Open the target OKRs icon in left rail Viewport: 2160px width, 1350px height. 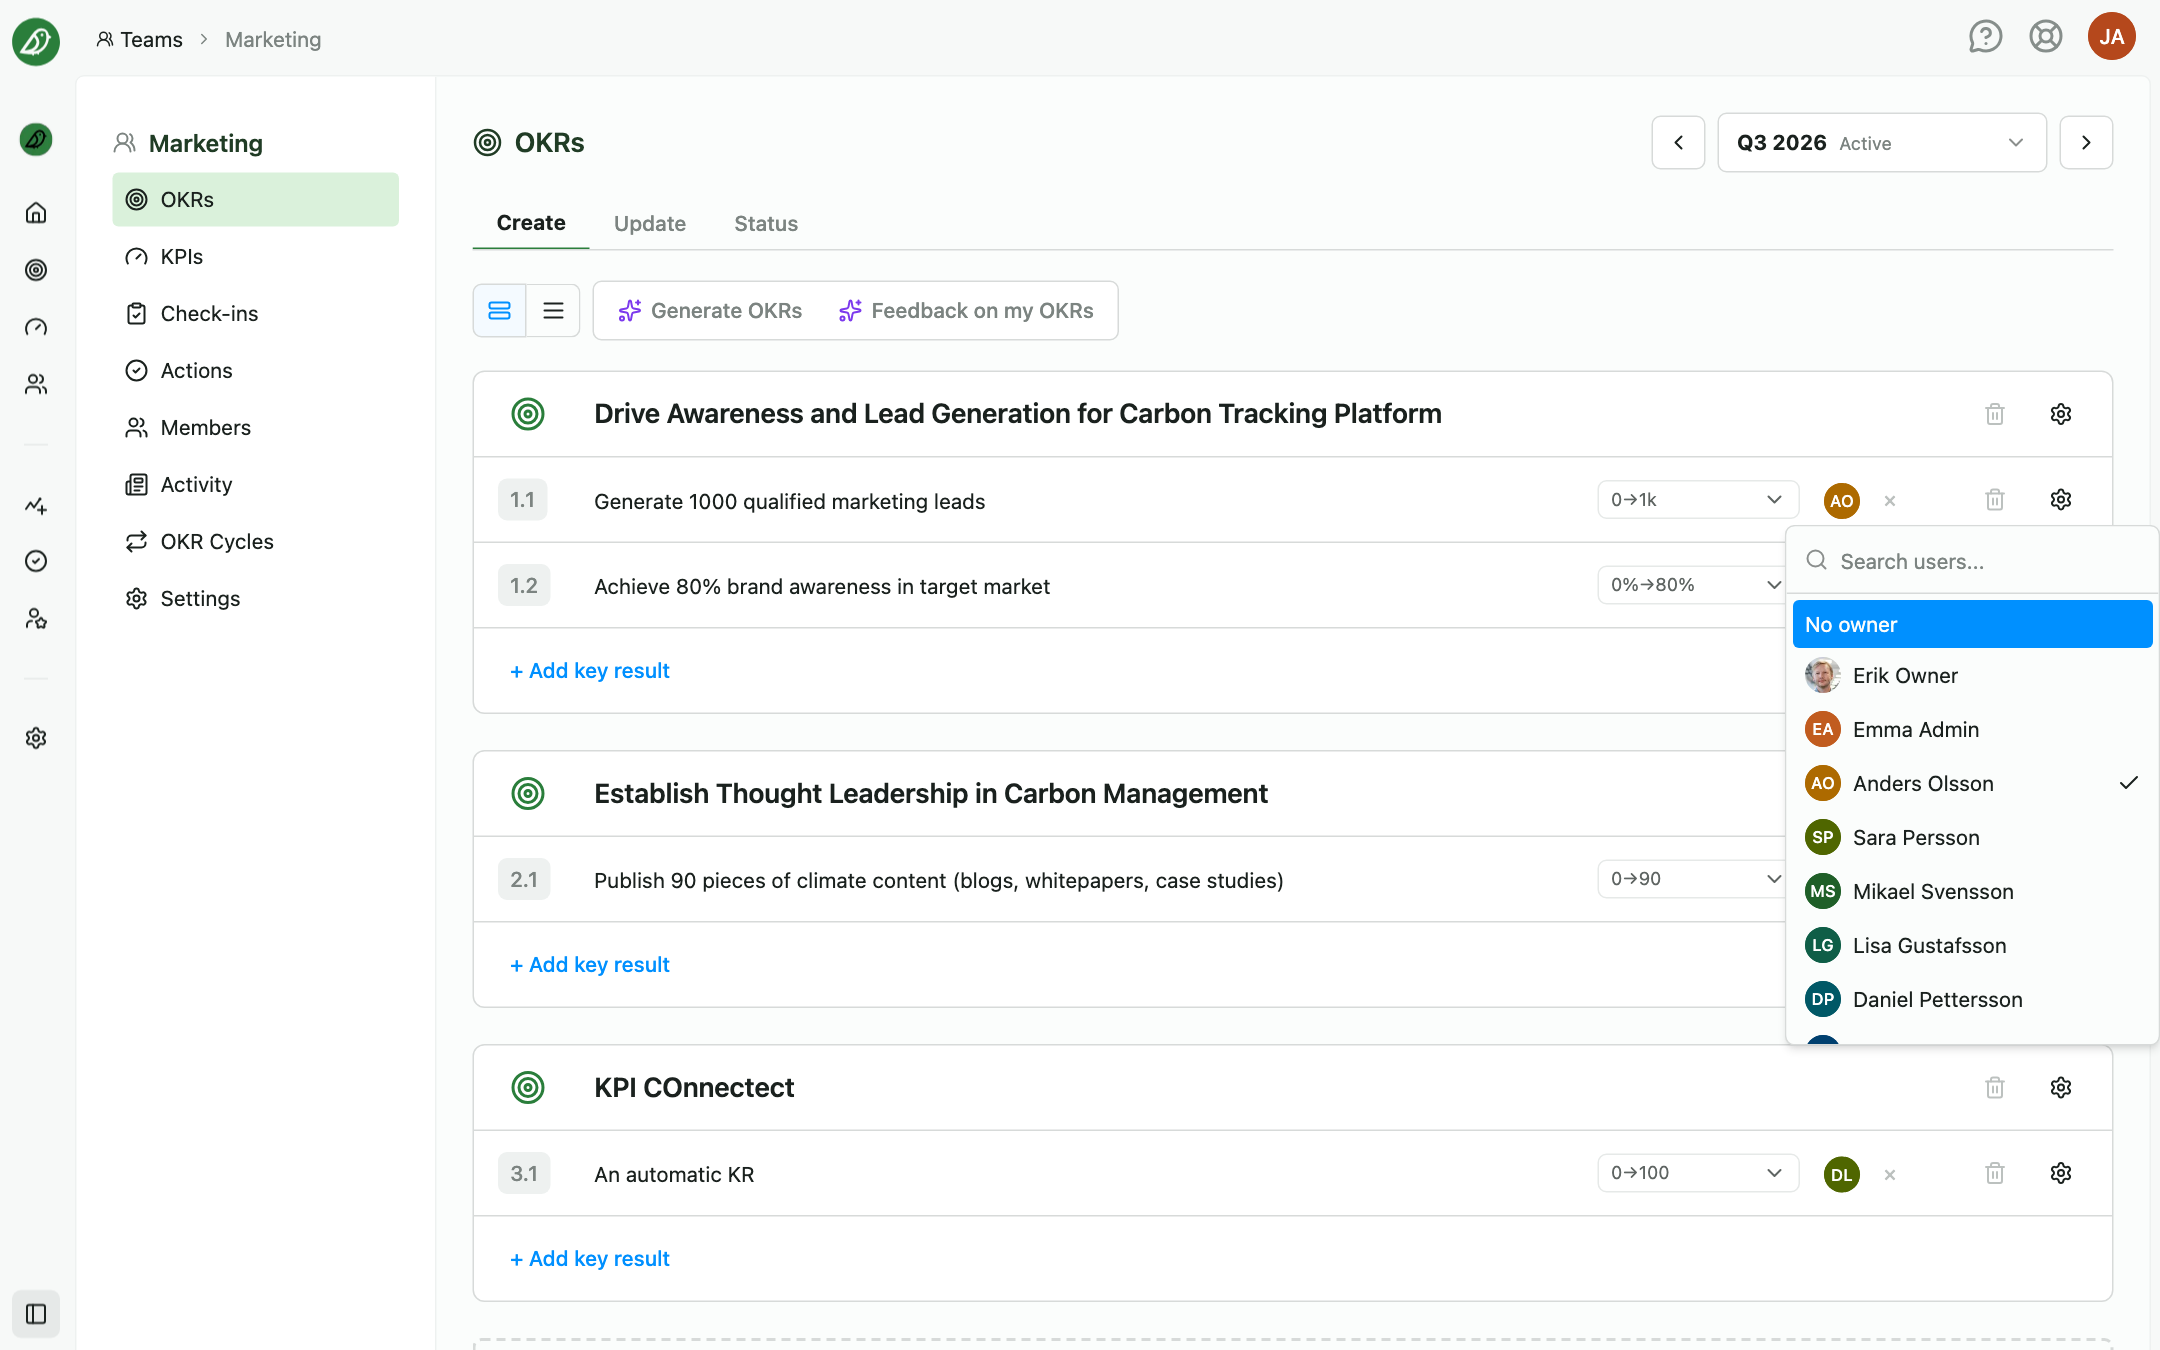tap(36, 270)
